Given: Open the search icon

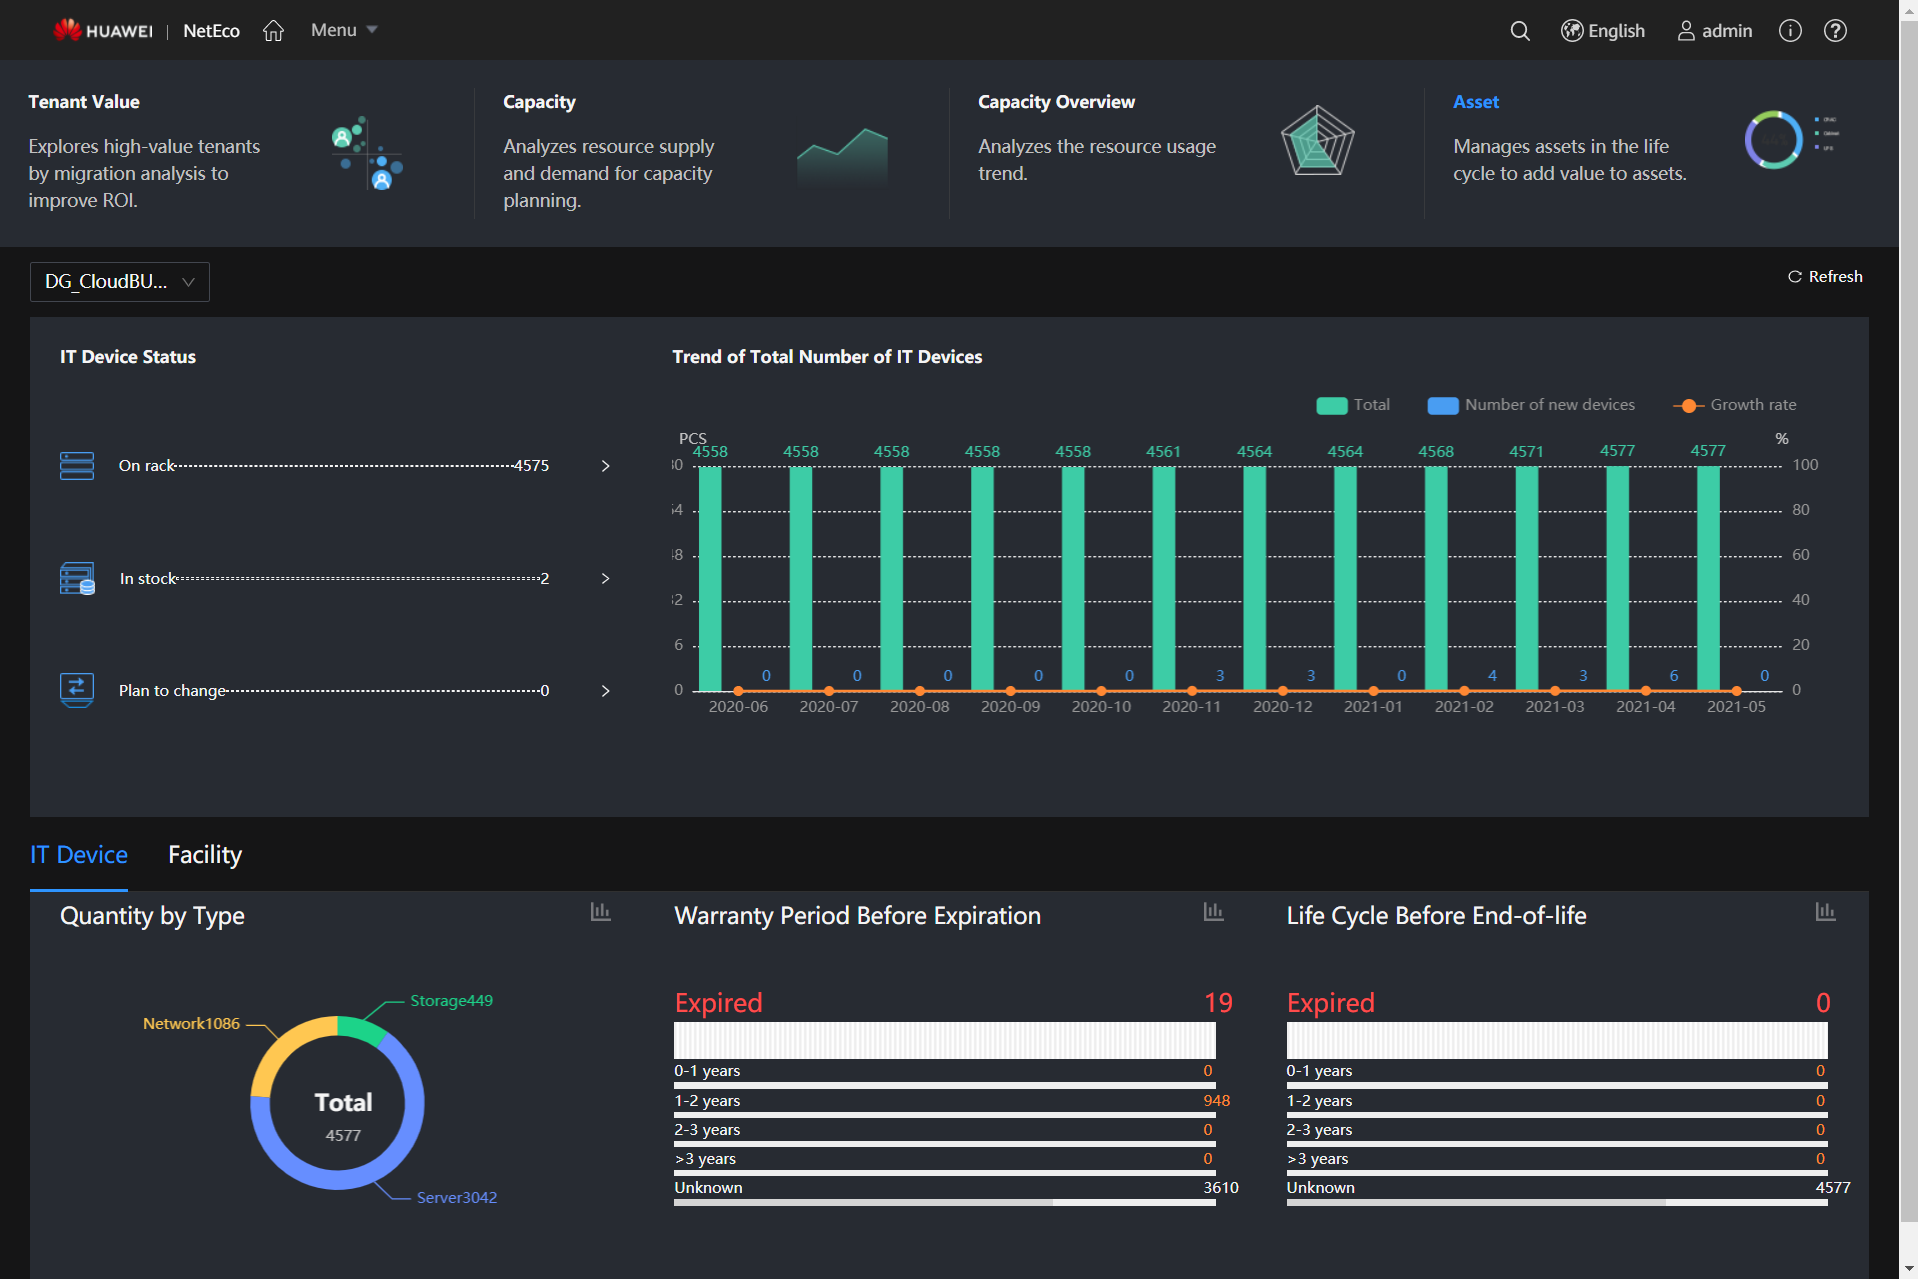Looking at the screenshot, I should pos(1519,31).
